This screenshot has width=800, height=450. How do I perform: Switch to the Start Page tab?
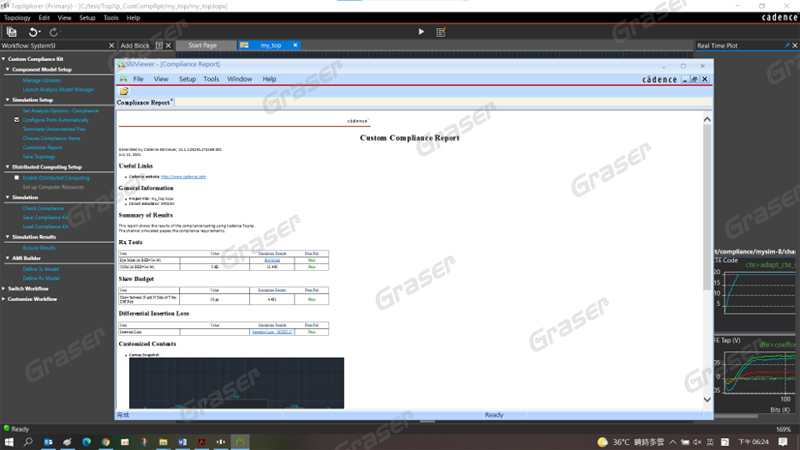203,45
